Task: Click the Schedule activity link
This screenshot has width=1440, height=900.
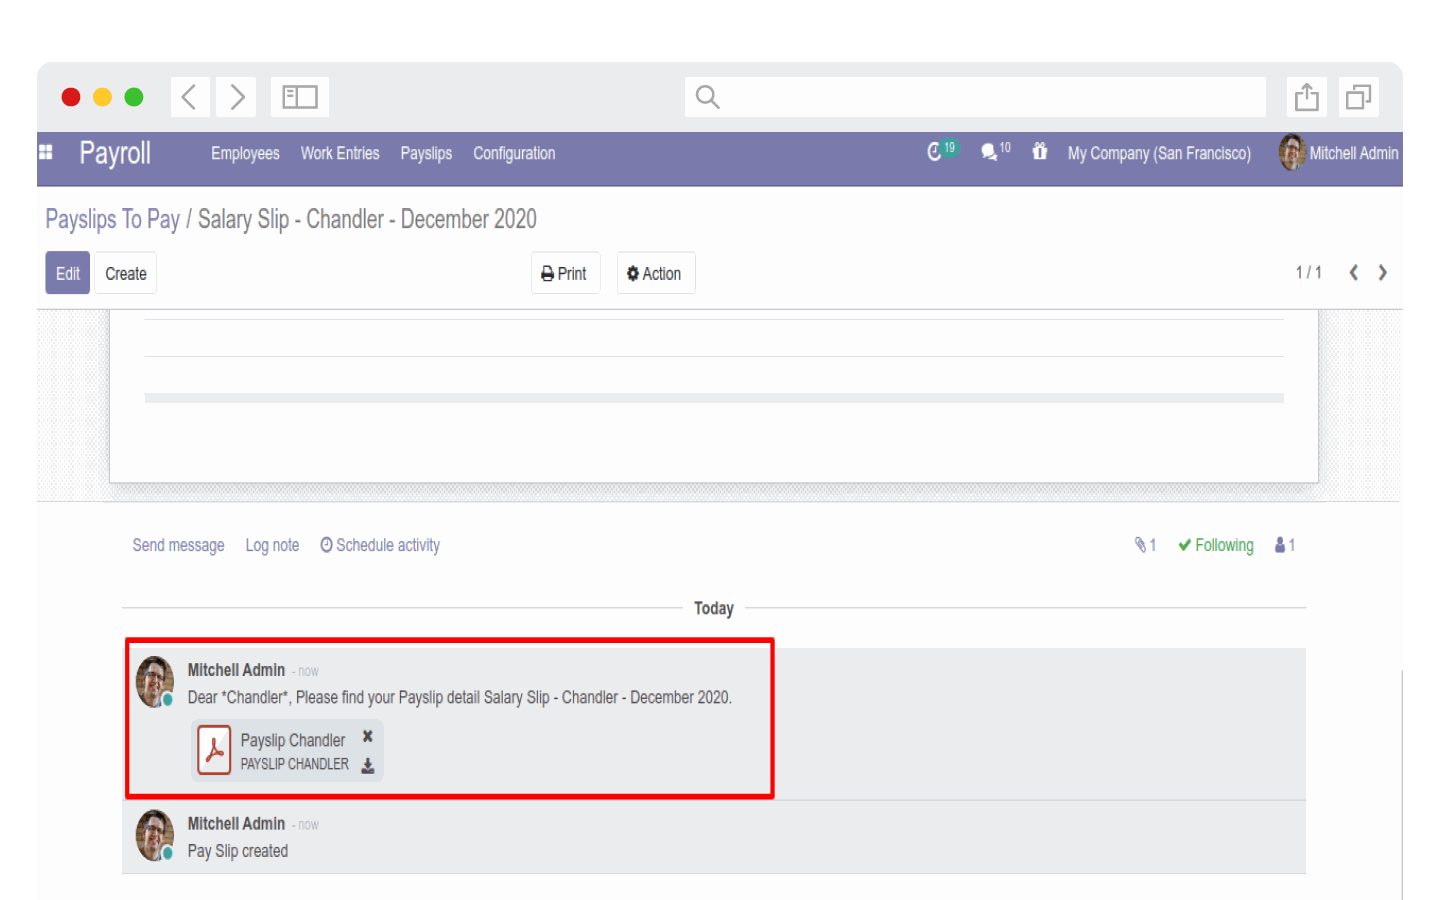Action: point(380,545)
